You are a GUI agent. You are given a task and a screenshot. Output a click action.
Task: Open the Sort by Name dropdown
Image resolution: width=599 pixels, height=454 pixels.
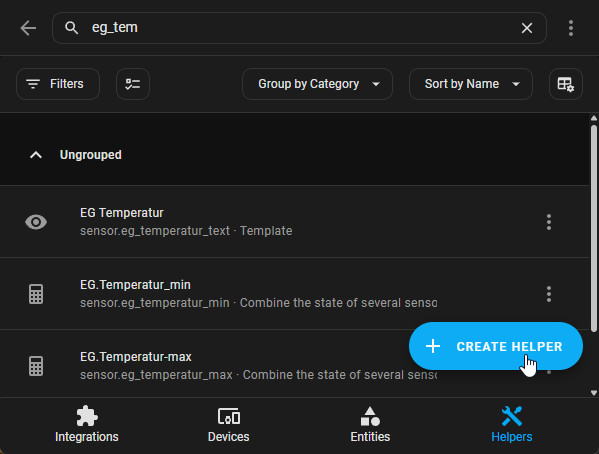(x=471, y=84)
